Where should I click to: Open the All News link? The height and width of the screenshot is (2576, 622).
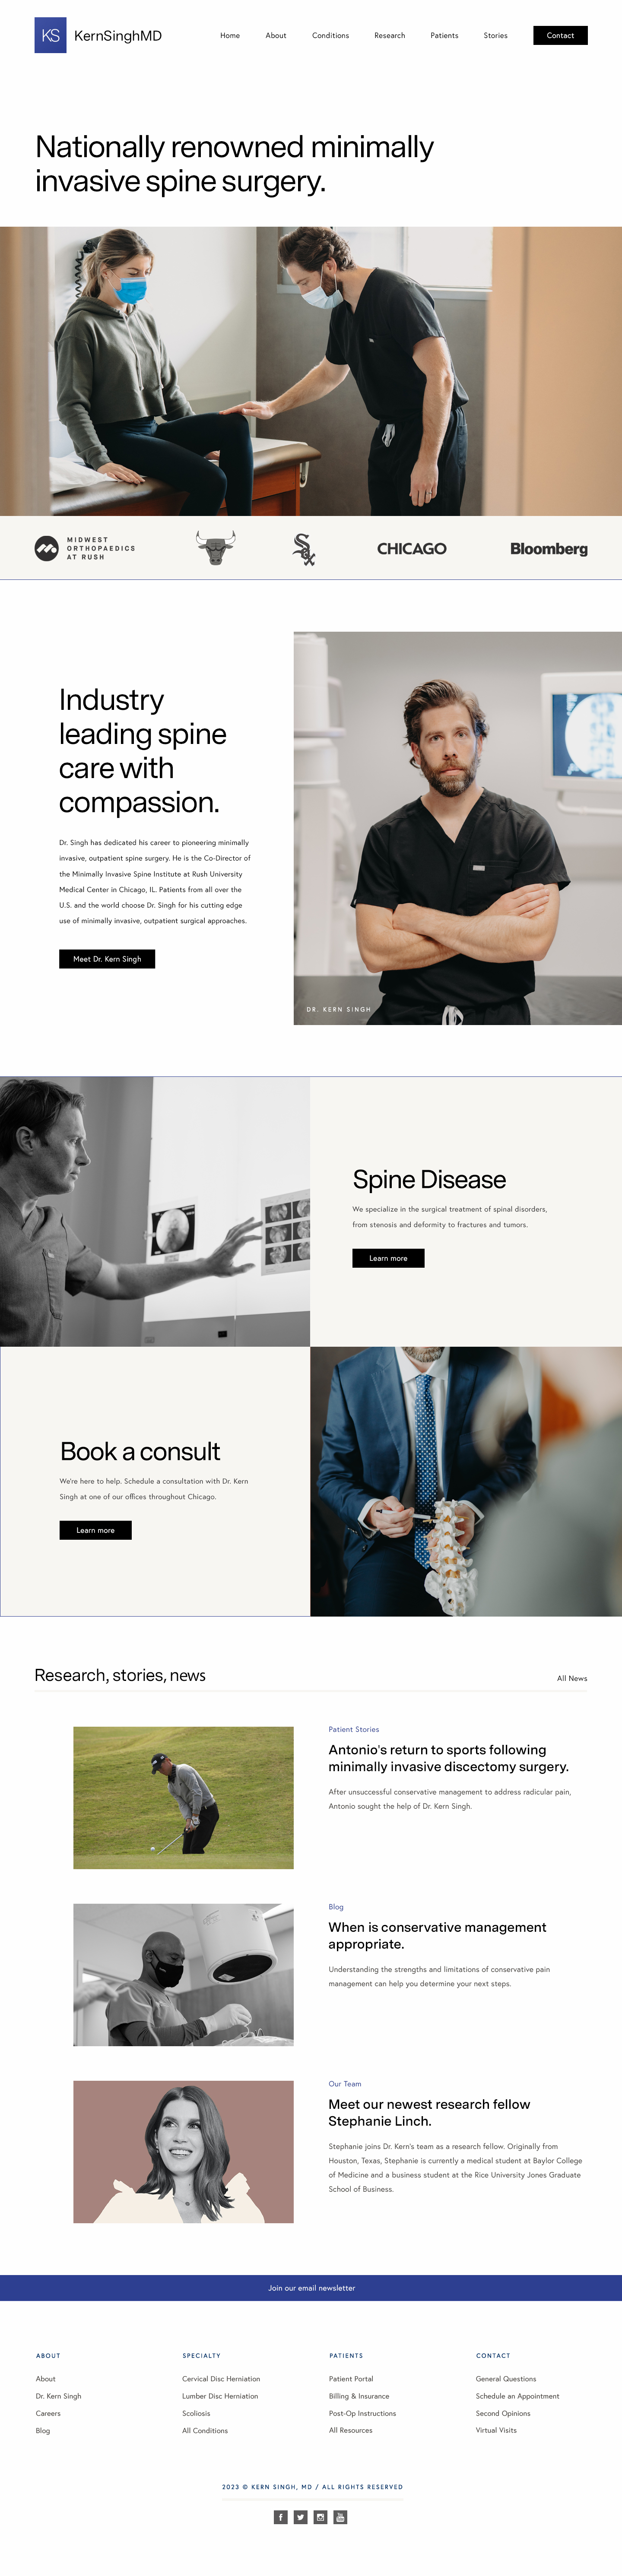[x=572, y=1678]
